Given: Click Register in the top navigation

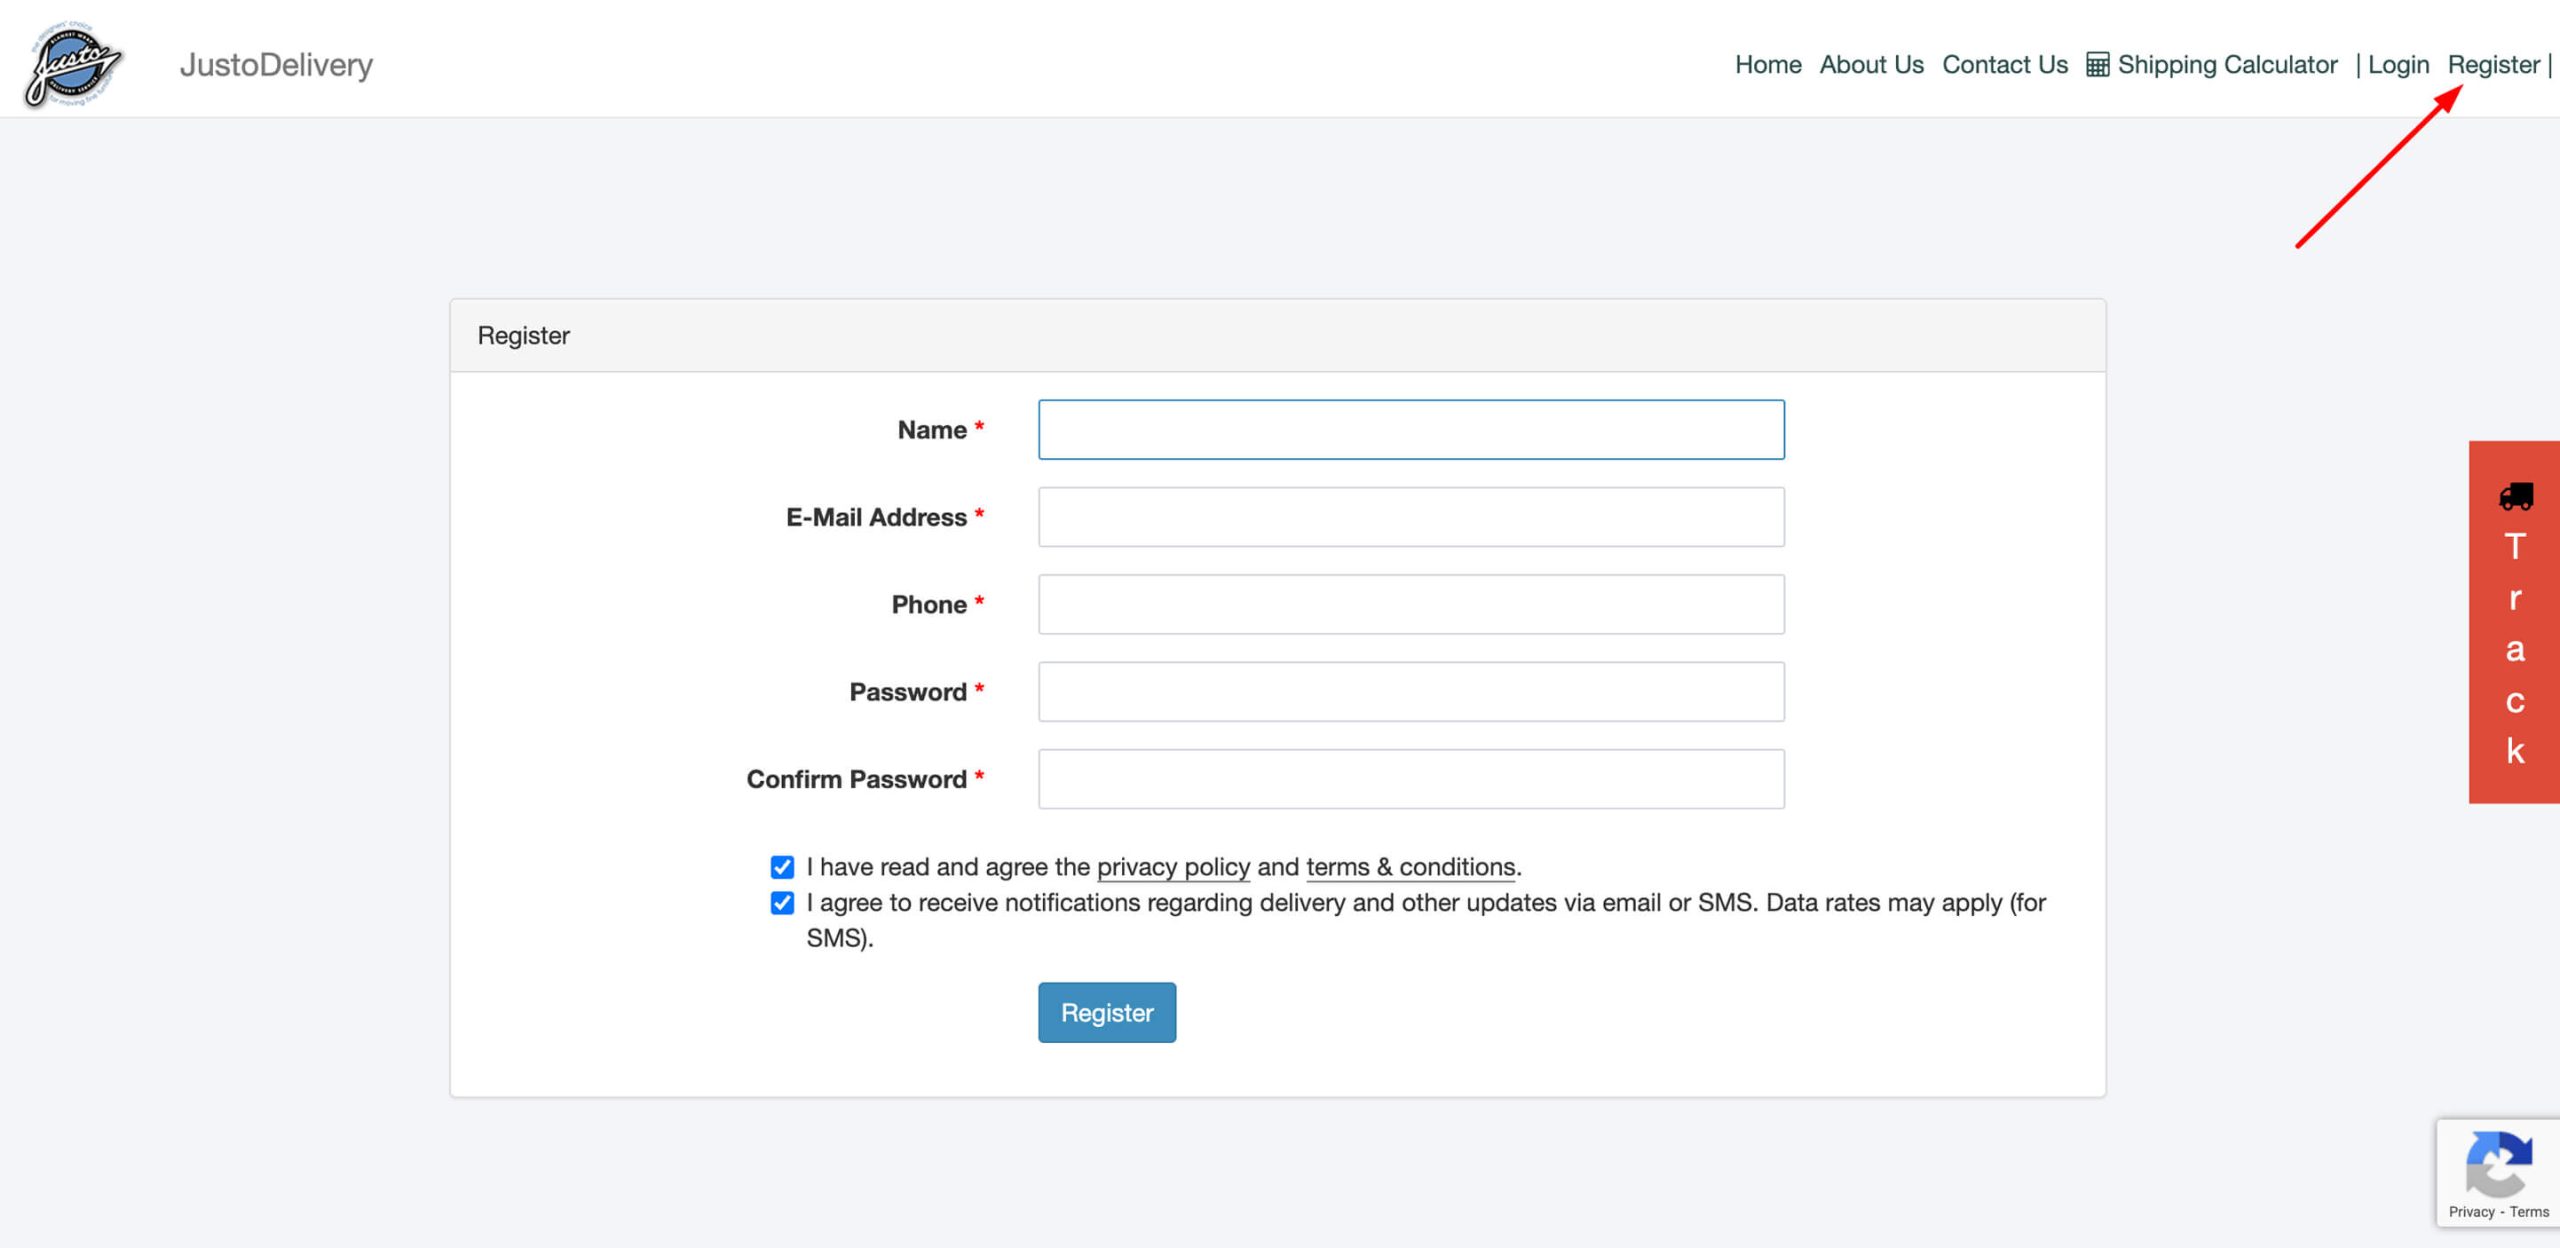Looking at the screenshot, I should click(2492, 65).
